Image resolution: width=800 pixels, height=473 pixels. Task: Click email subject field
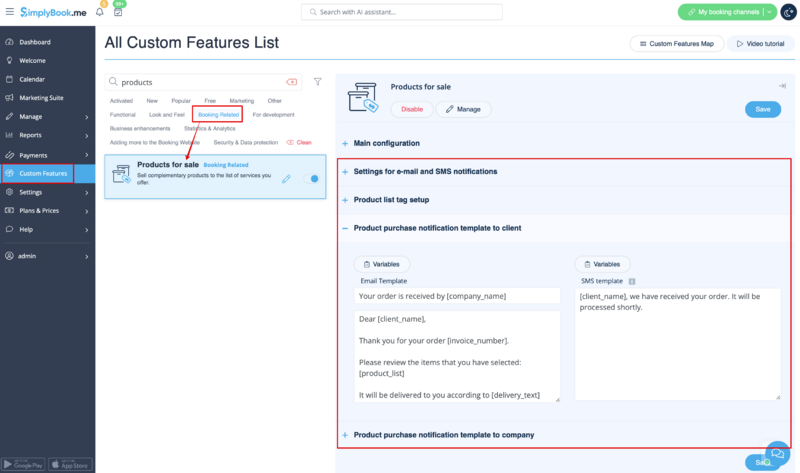[457, 296]
